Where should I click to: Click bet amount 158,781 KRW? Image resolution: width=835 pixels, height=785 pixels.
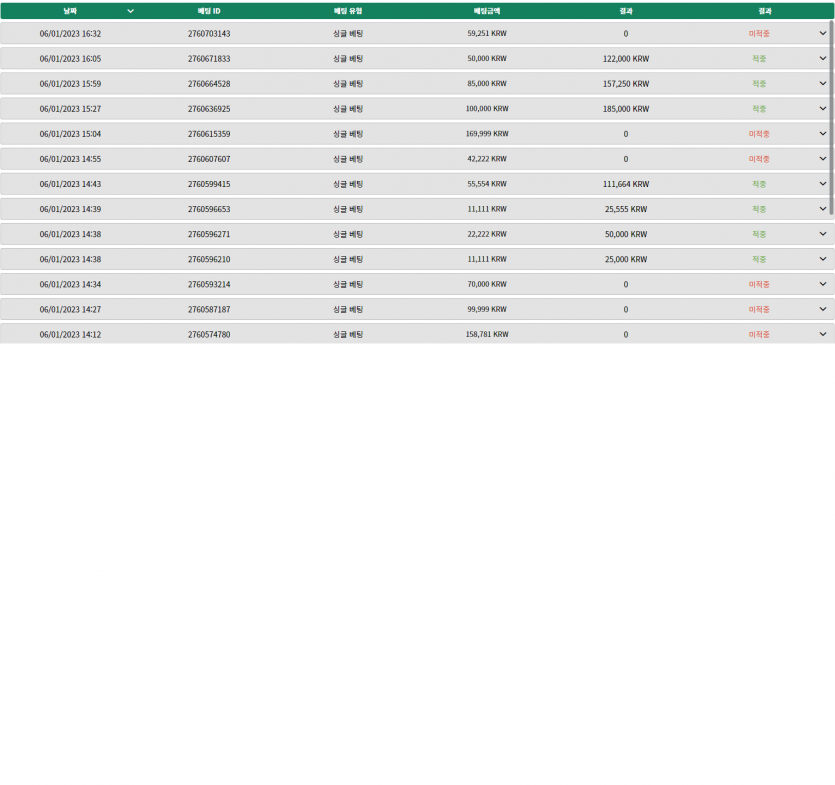pyautogui.click(x=487, y=334)
